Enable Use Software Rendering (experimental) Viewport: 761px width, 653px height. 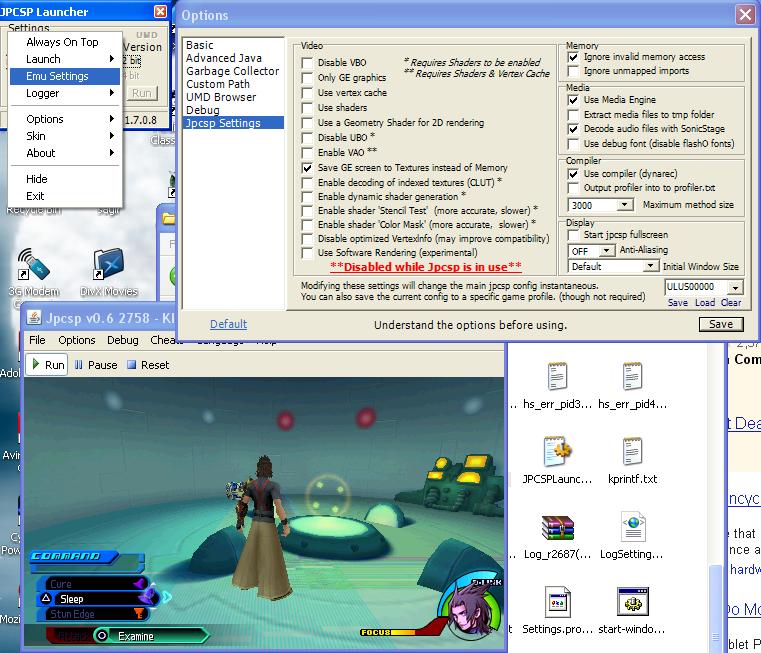(307, 253)
